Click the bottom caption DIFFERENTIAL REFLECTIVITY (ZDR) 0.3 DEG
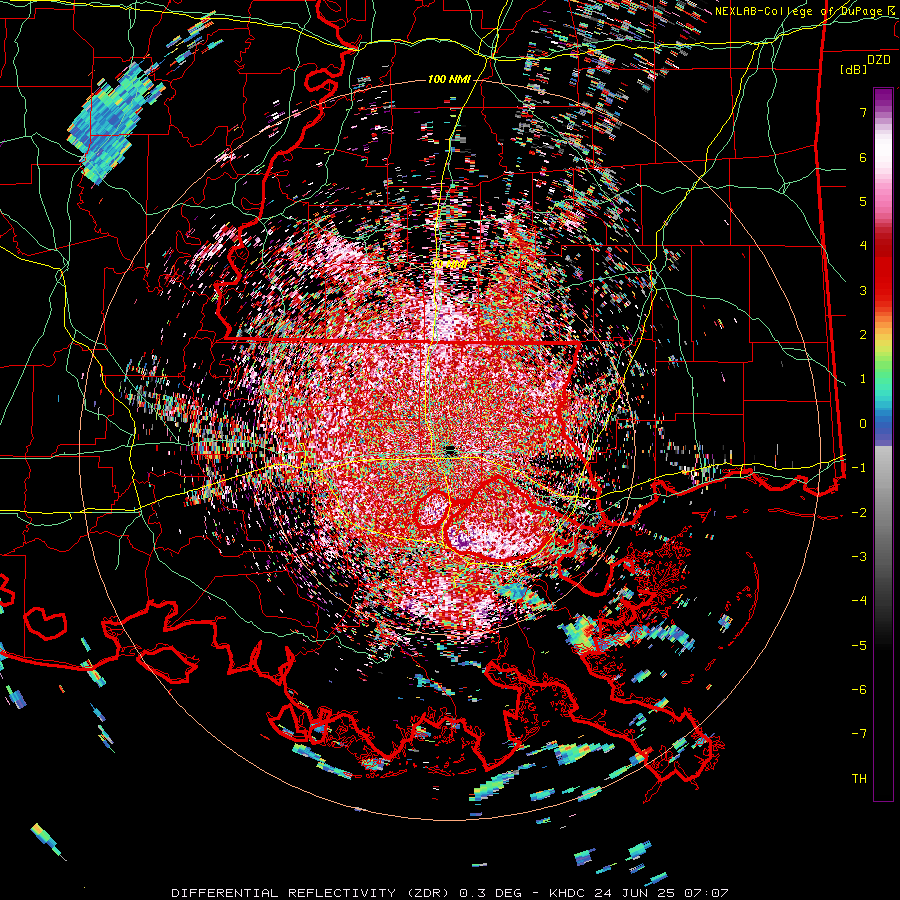Screen dimensions: 900x900 346,893
